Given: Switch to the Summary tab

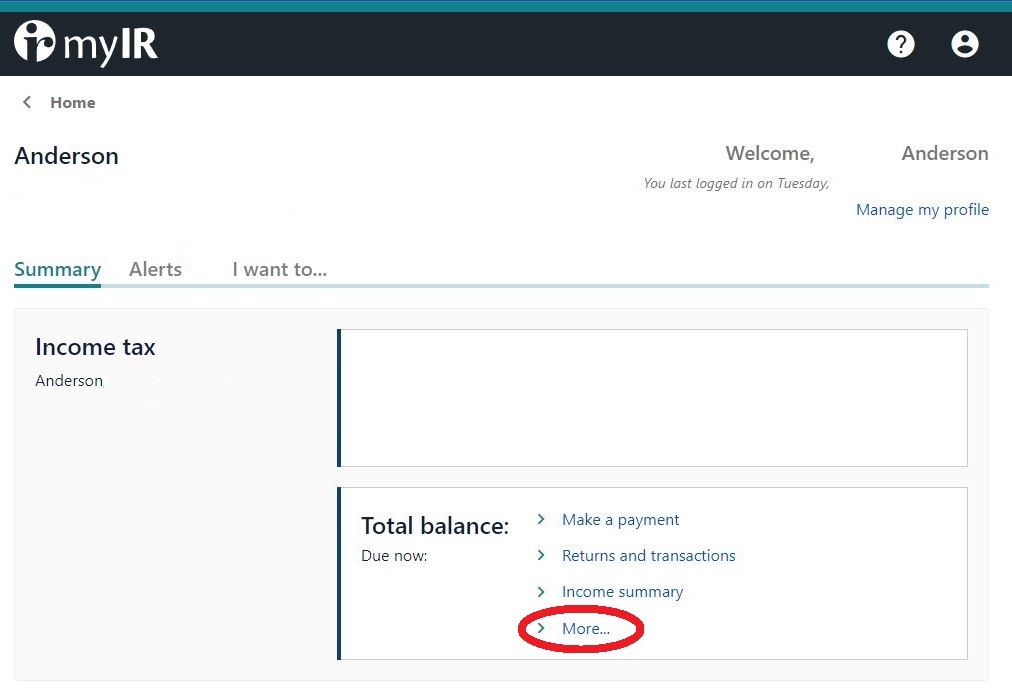Looking at the screenshot, I should 57,269.
